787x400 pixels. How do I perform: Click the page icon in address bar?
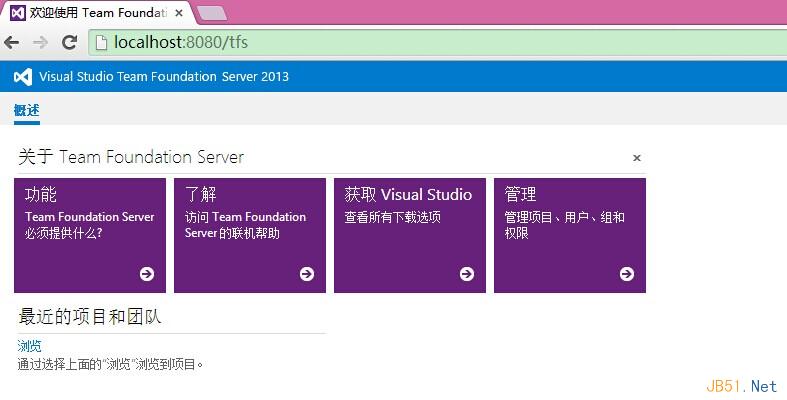[101, 42]
